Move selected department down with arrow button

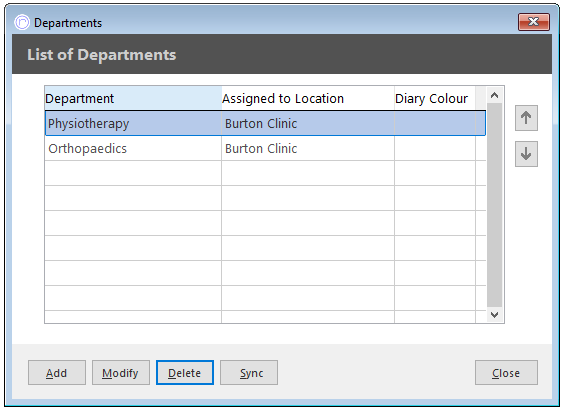(526, 154)
